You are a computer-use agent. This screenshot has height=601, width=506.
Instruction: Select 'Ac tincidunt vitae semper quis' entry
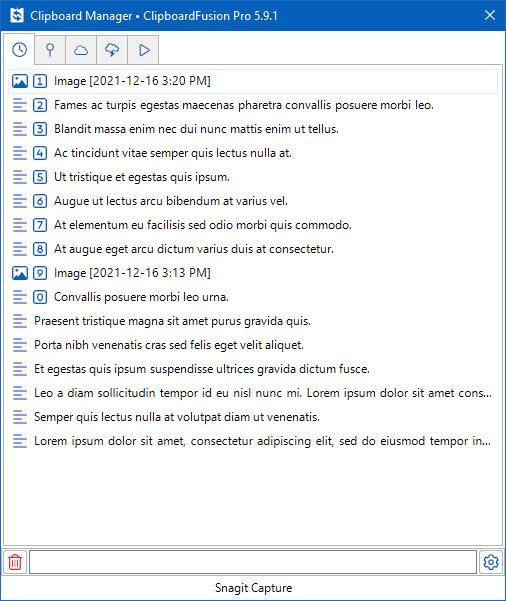253,153
